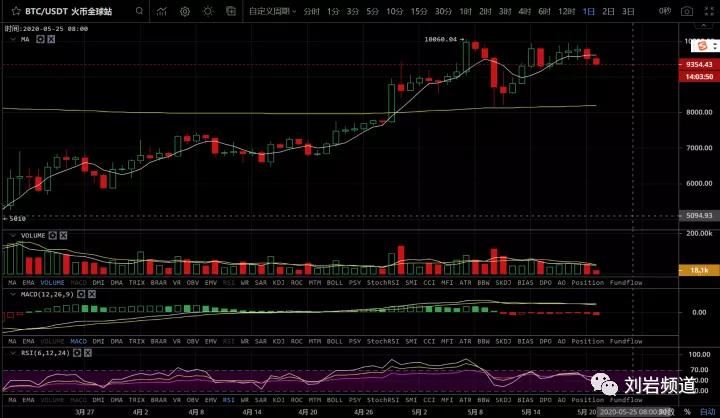Click the high marker 10060.04
720x418 pixels.
[x=441, y=40]
